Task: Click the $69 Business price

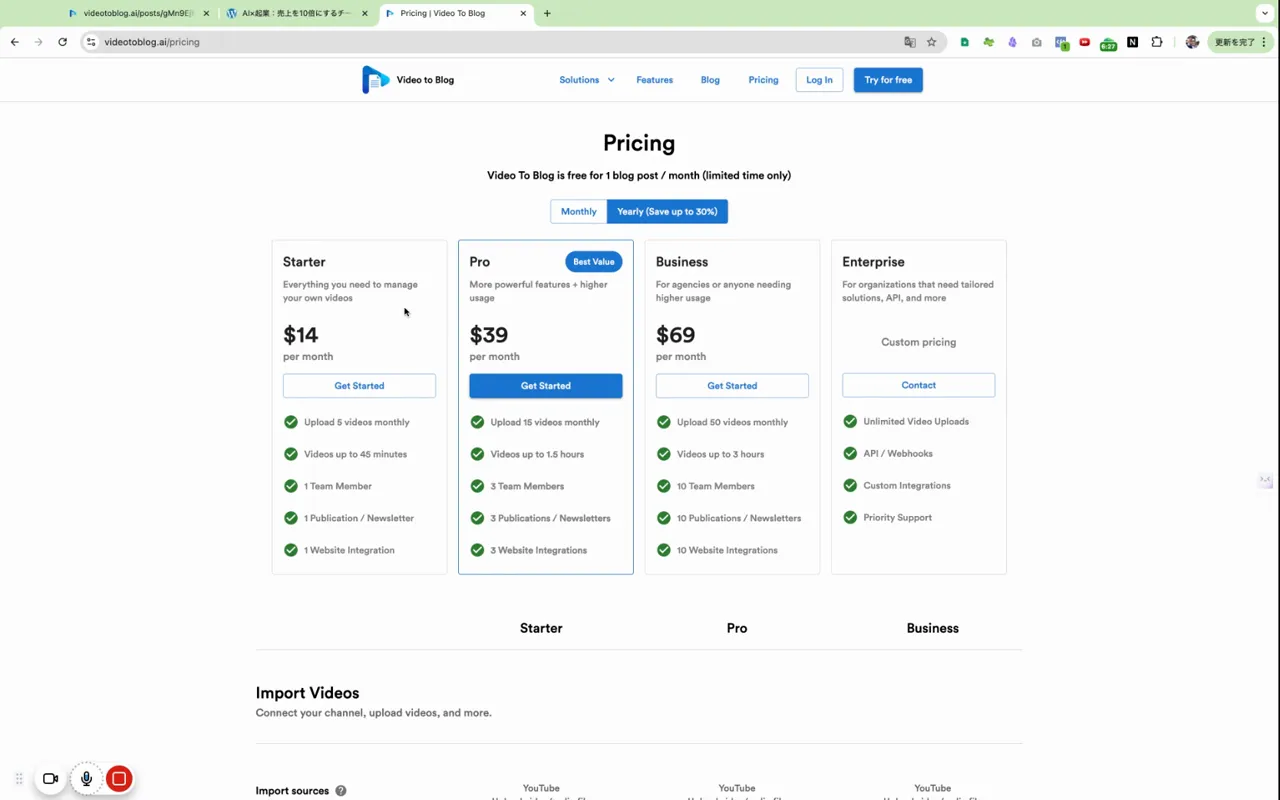Action: [676, 335]
